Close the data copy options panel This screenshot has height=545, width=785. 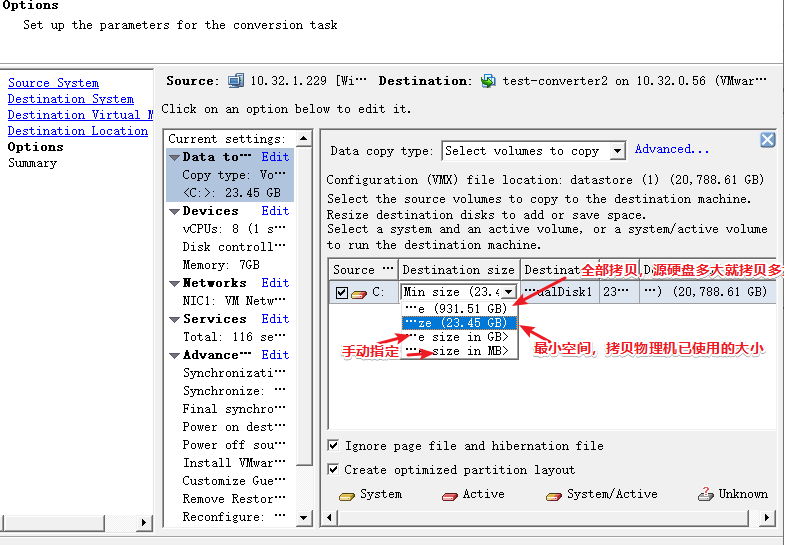click(x=768, y=140)
